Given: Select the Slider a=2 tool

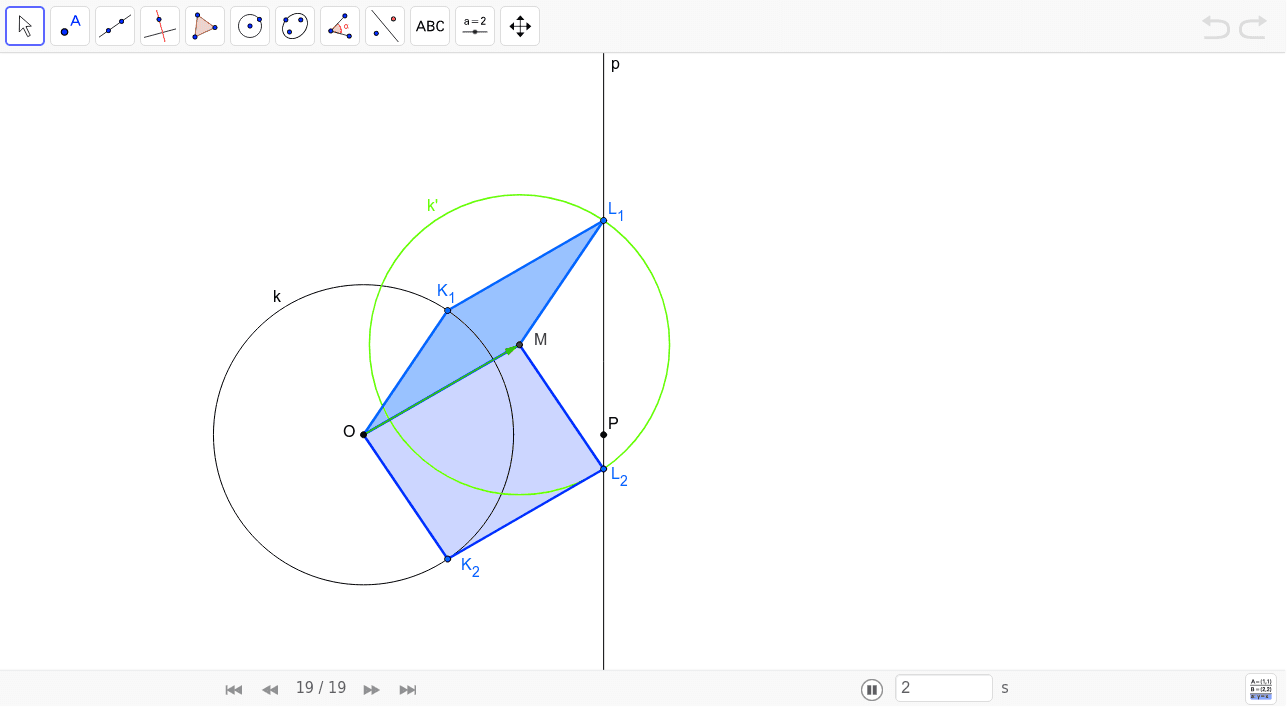Looking at the screenshot, I should tap(475, 26).
